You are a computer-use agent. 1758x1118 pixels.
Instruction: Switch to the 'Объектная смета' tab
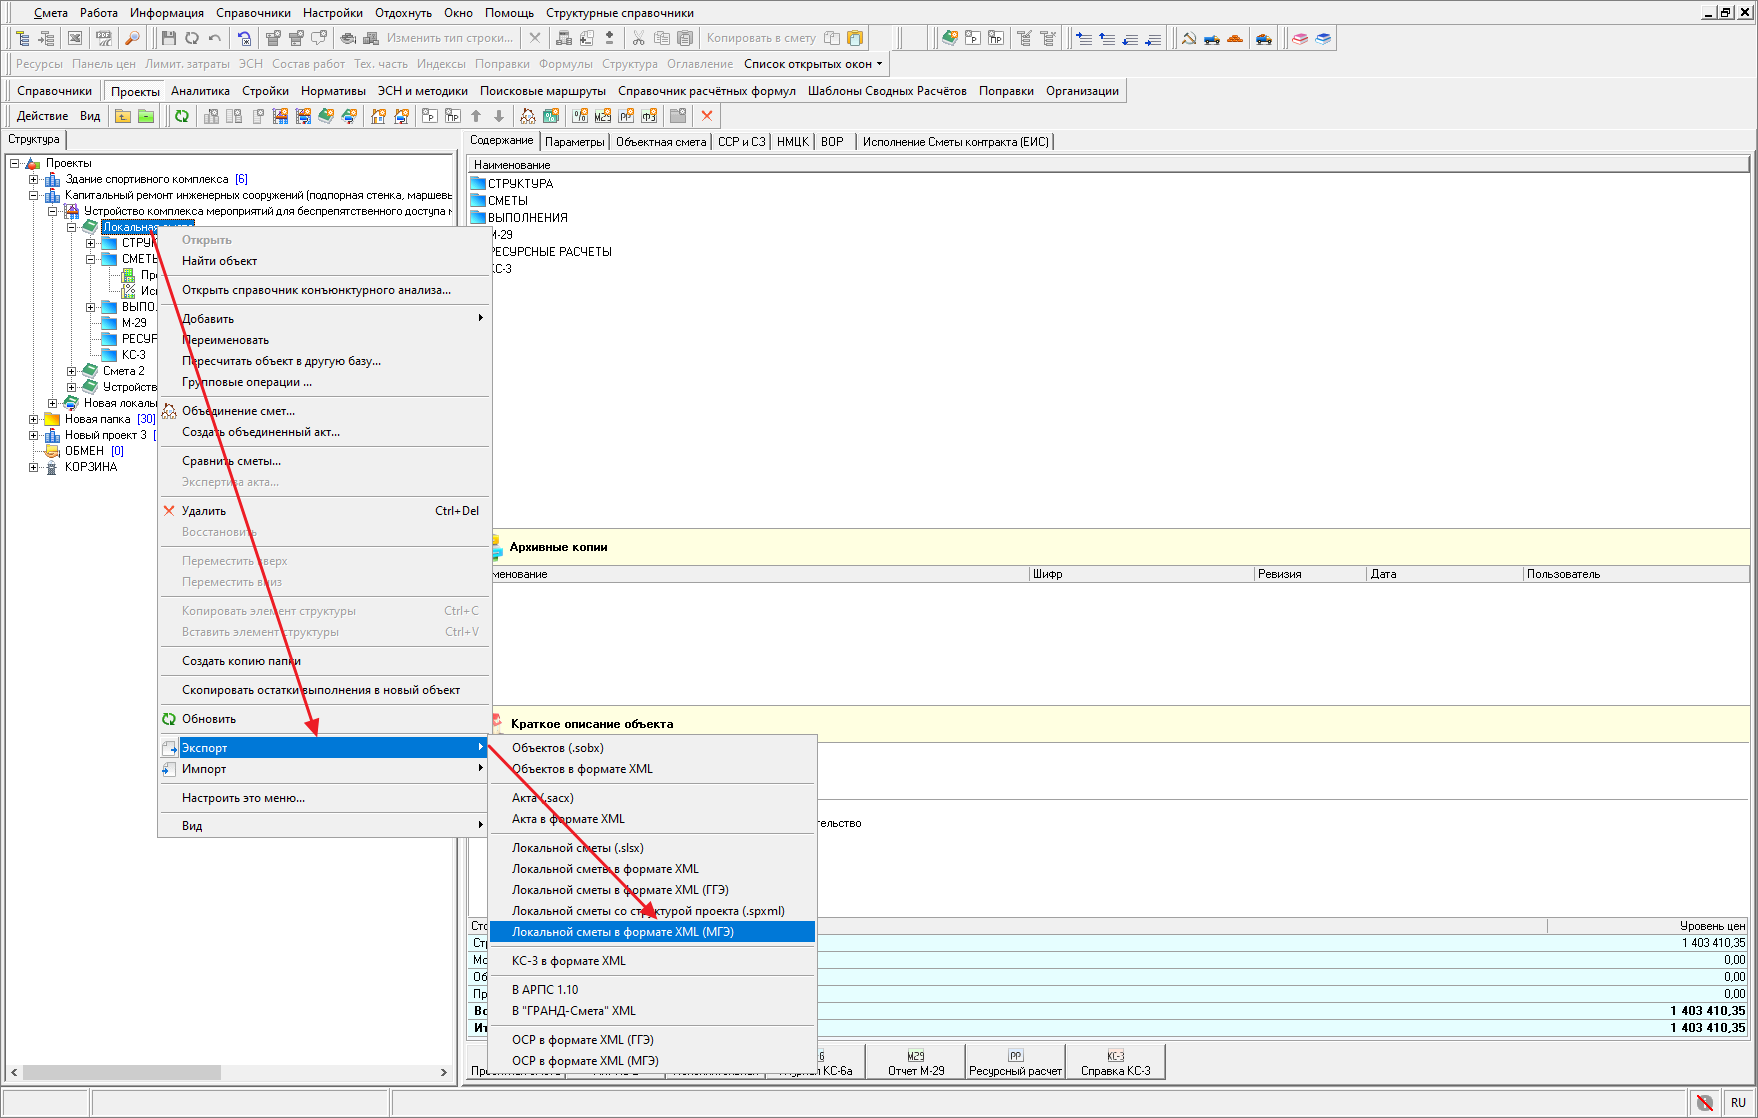tap(661, 142)
